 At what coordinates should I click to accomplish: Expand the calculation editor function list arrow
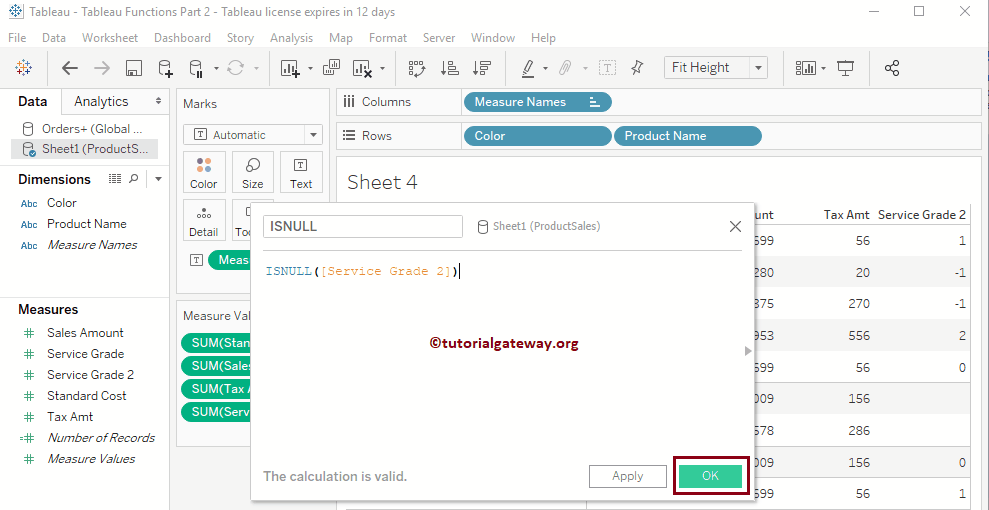click(748, 351)
